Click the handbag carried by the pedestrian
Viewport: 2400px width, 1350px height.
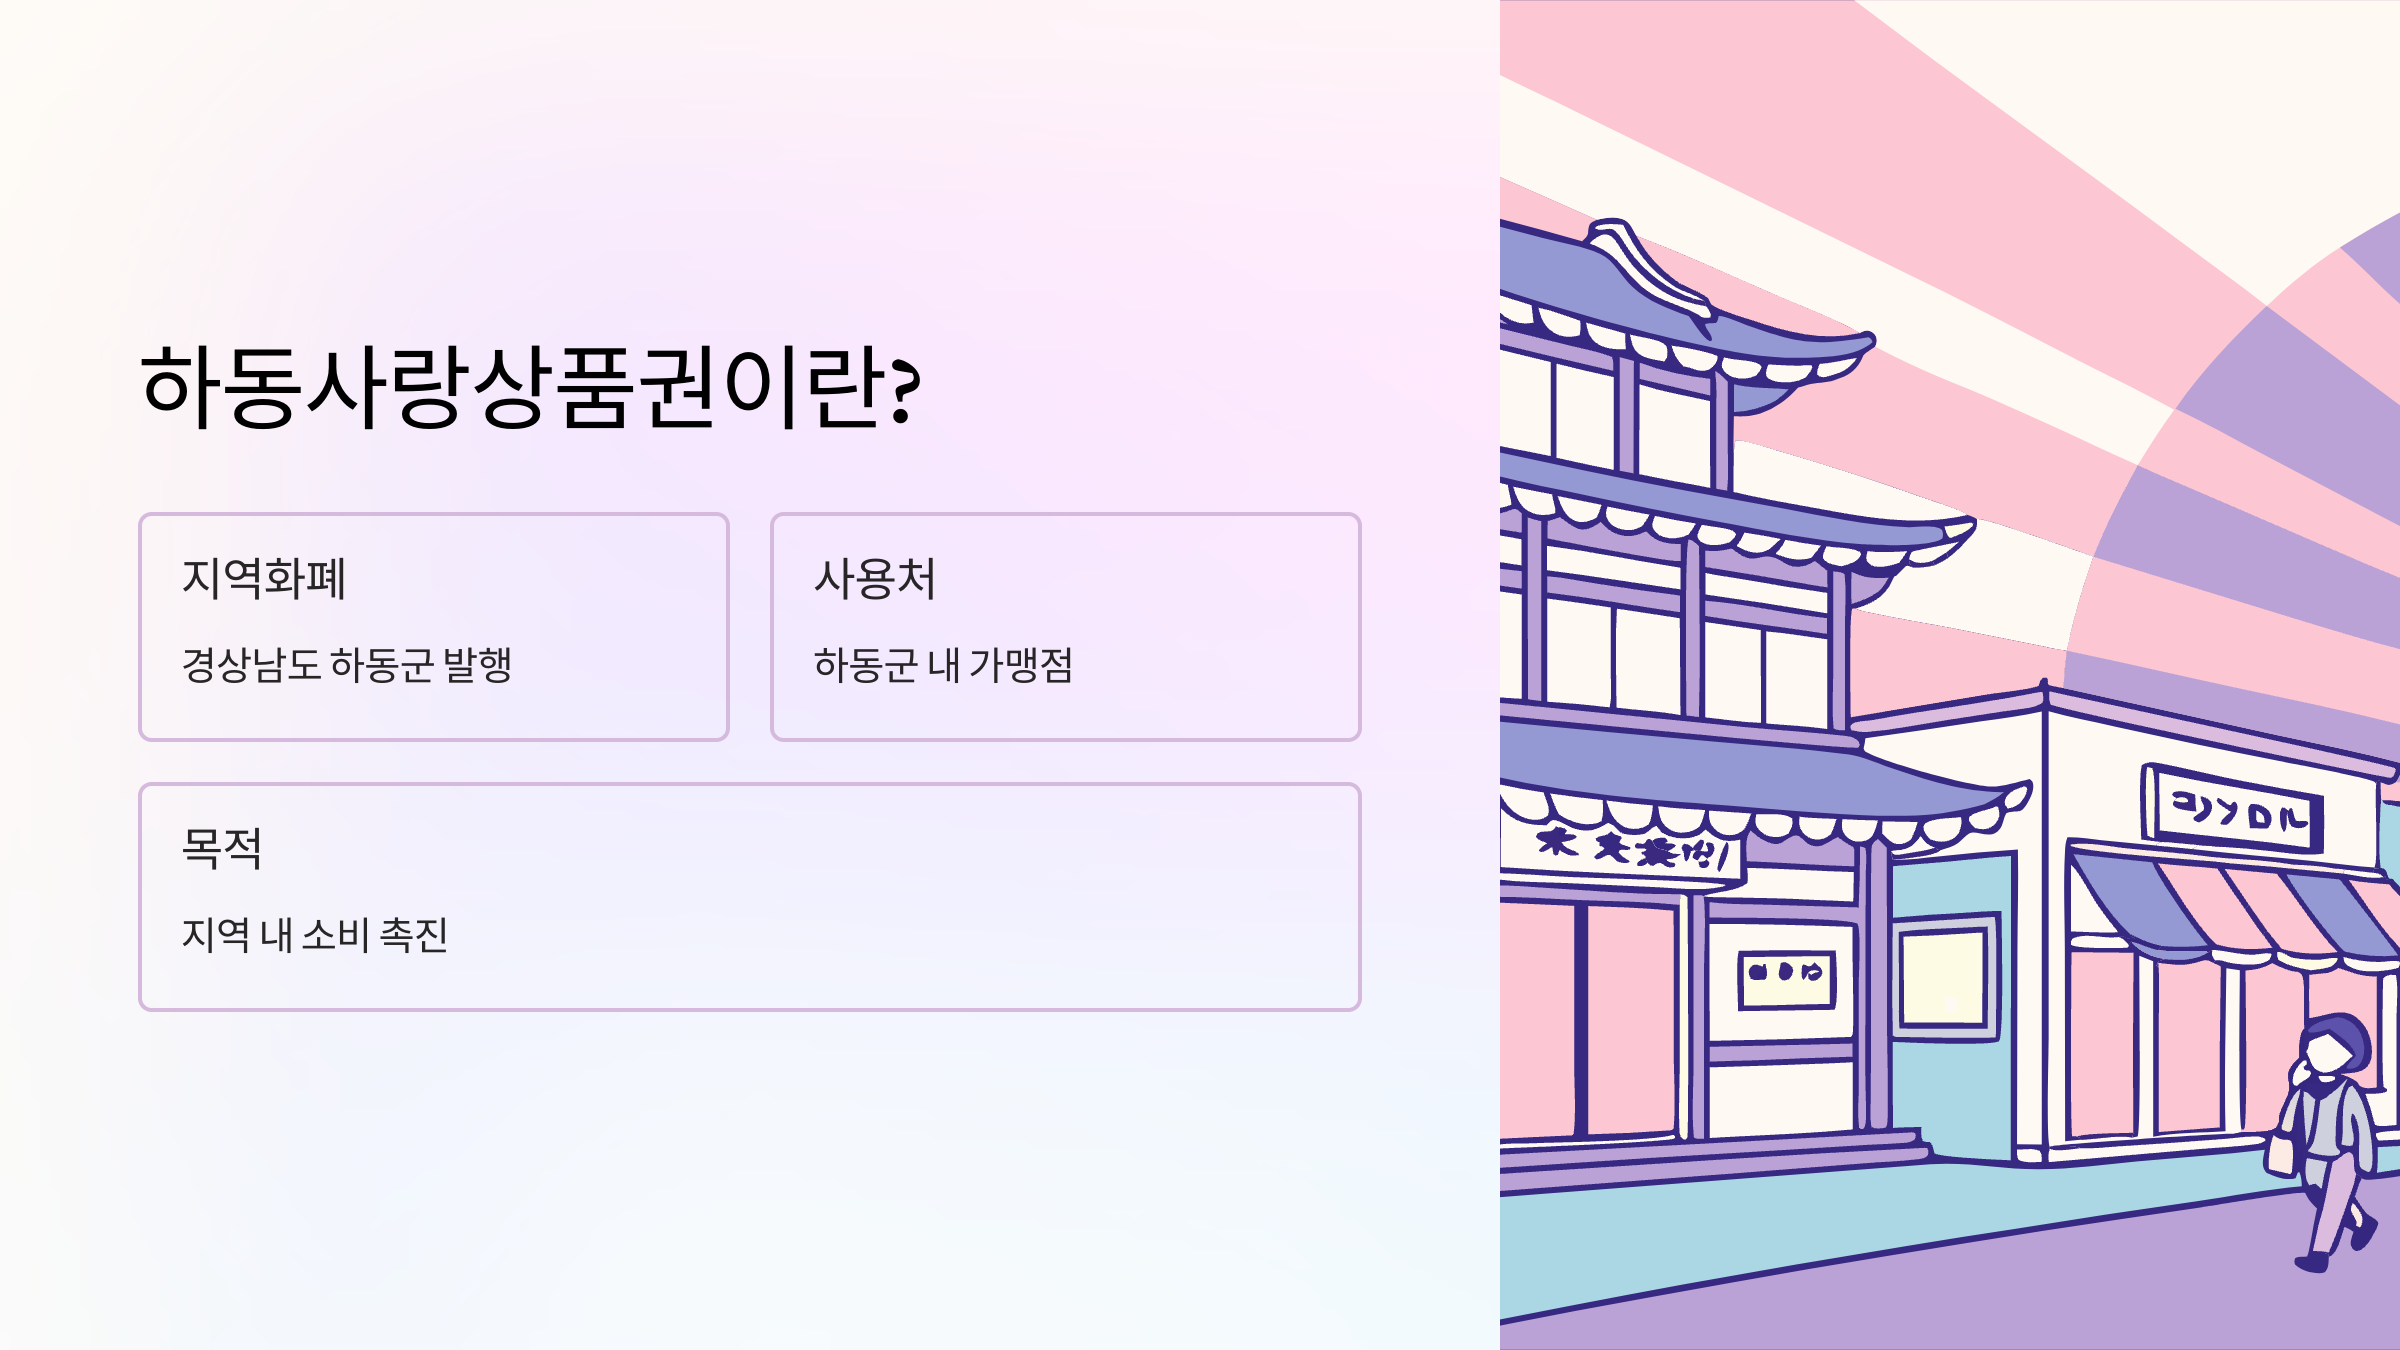pyautogui.click(x=2283, y=1152)
